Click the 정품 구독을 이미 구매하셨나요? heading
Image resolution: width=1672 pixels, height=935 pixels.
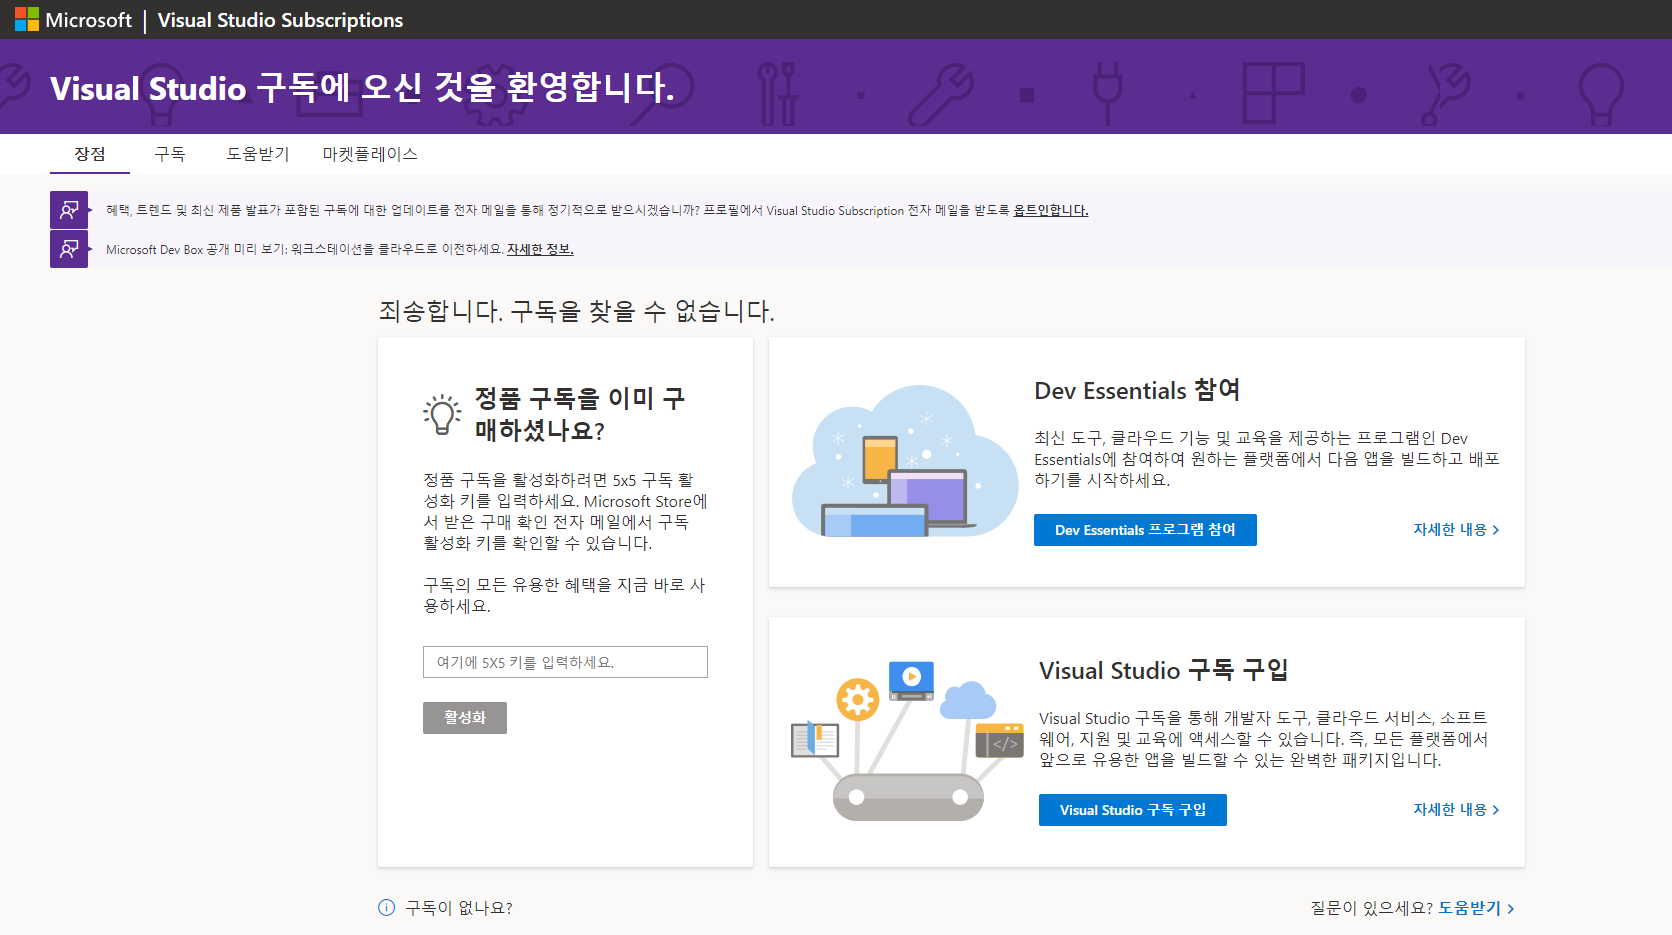pyautogui.click(x=580, y=414)
